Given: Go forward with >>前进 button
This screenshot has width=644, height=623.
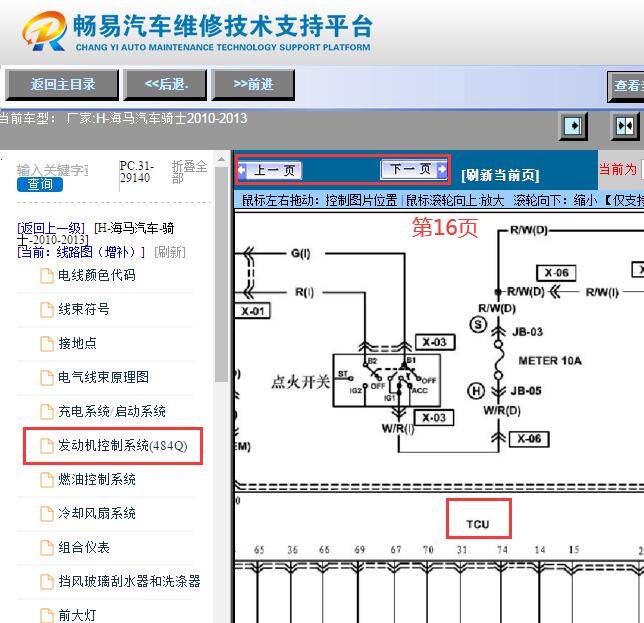Looking at the screenshot, I should pos(253,85).
